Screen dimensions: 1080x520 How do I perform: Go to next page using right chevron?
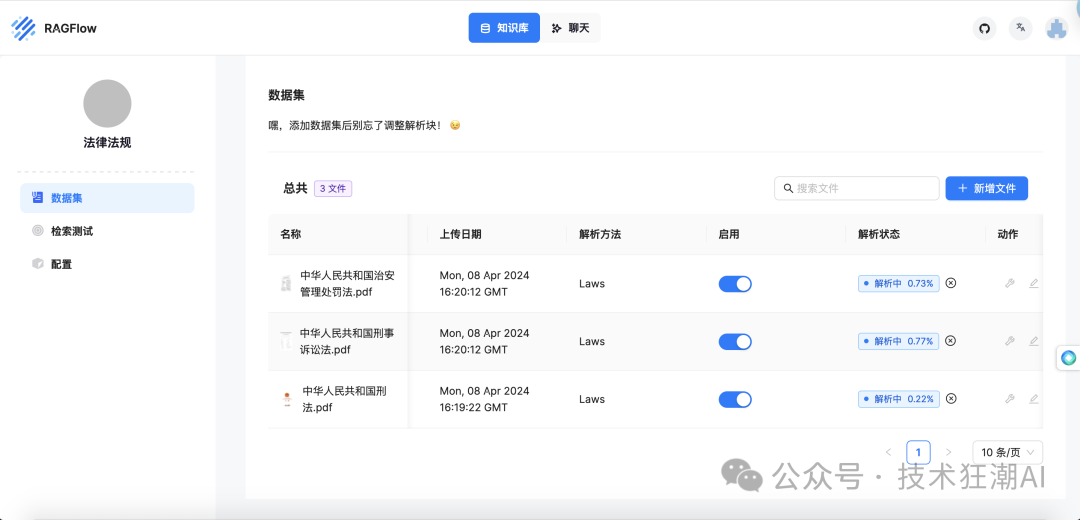tap(949, 452)
